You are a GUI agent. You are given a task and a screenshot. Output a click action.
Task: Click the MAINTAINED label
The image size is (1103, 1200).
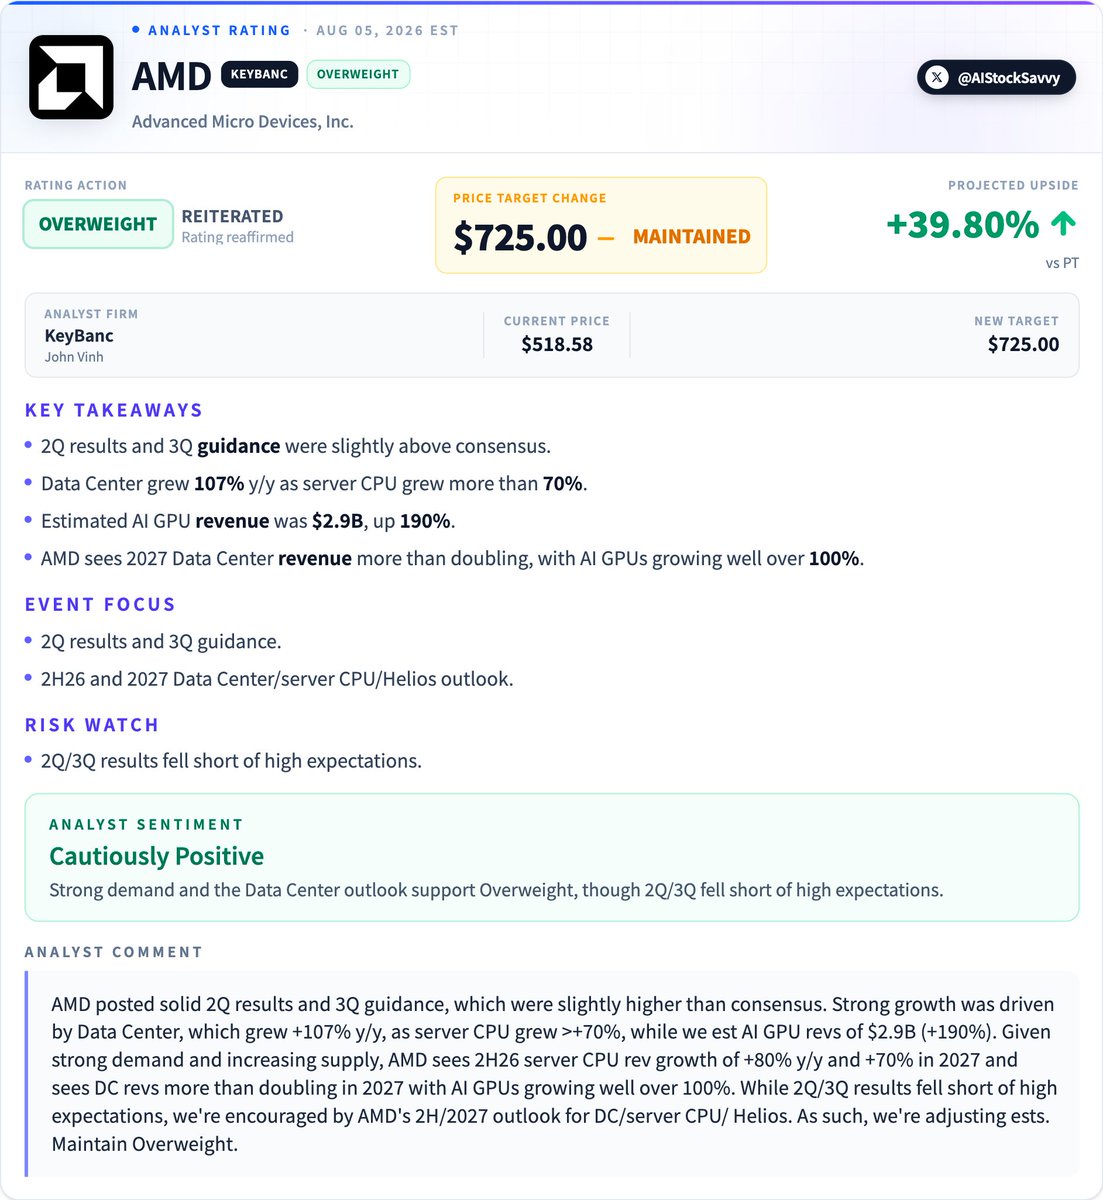(x=692, y=237)
